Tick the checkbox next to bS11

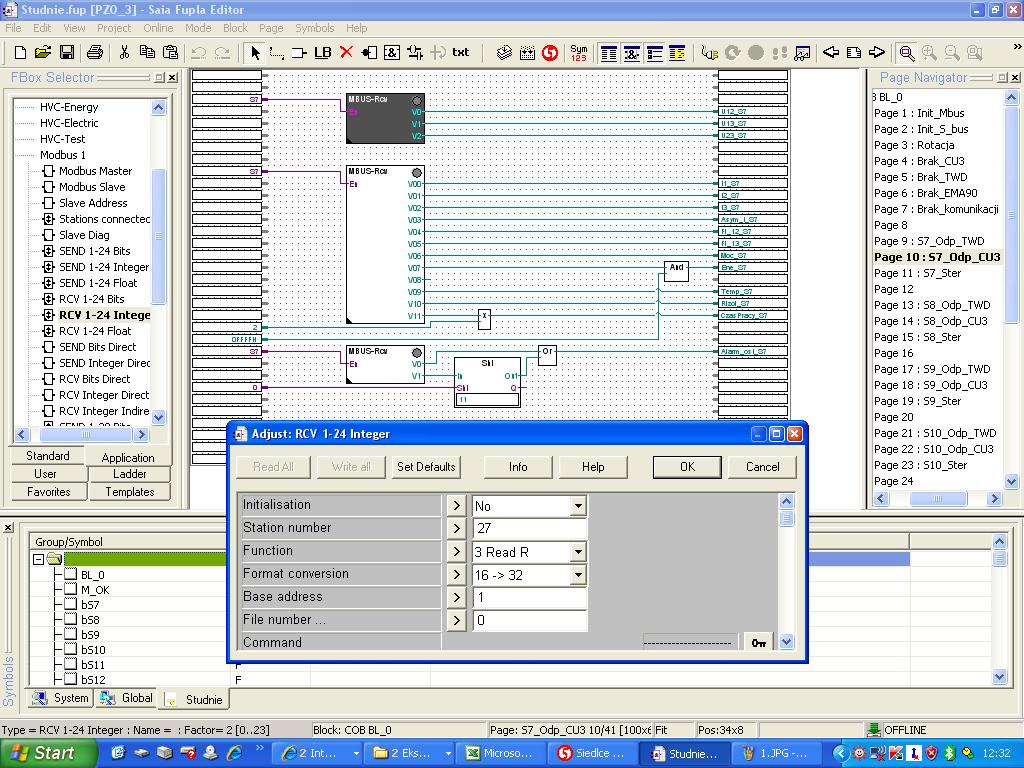click(x=71, y=665)
